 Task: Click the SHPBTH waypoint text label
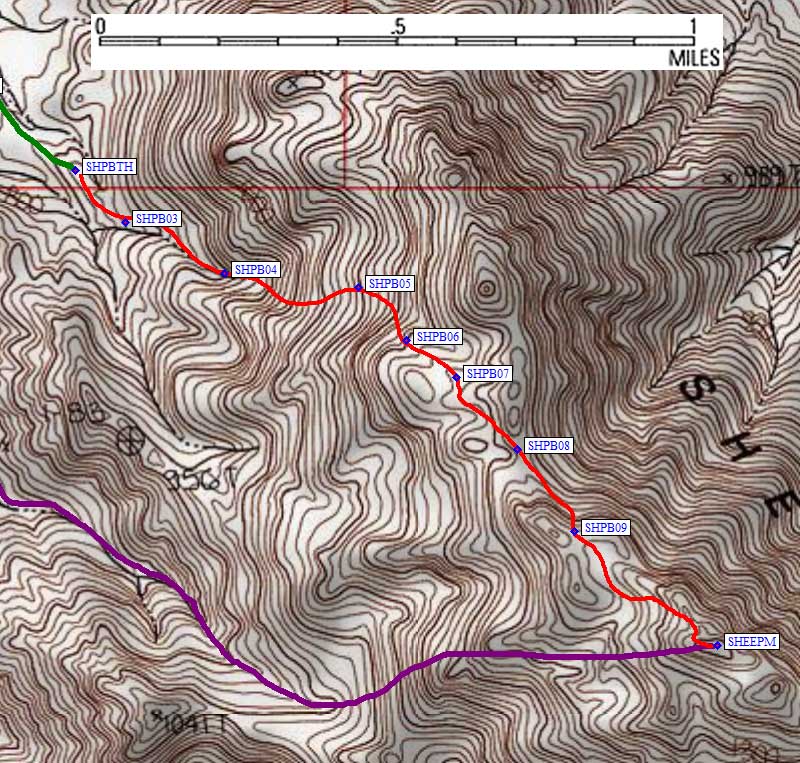(x=109, y=166)
